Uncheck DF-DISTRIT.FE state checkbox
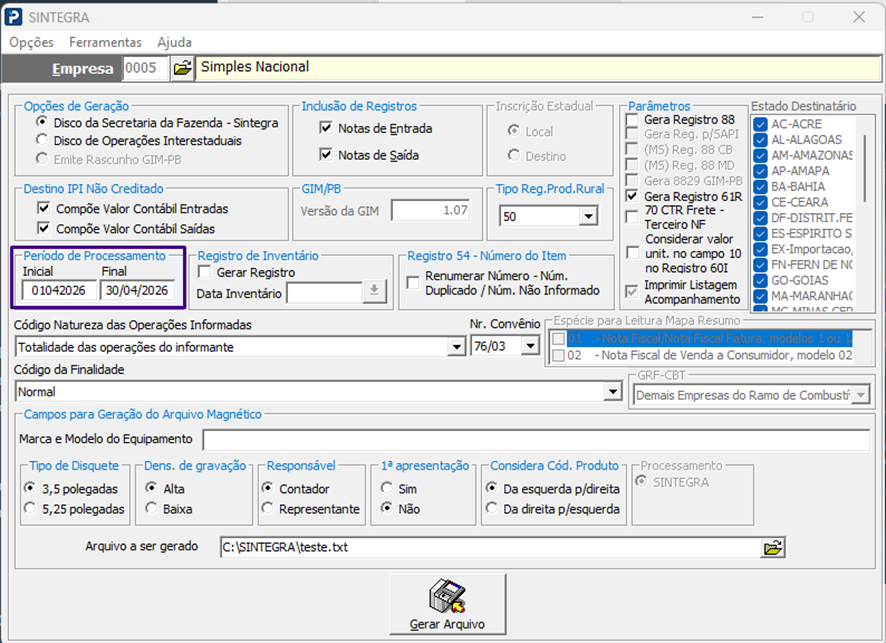This screenshot has width=886, height=643. click(761, 218)
